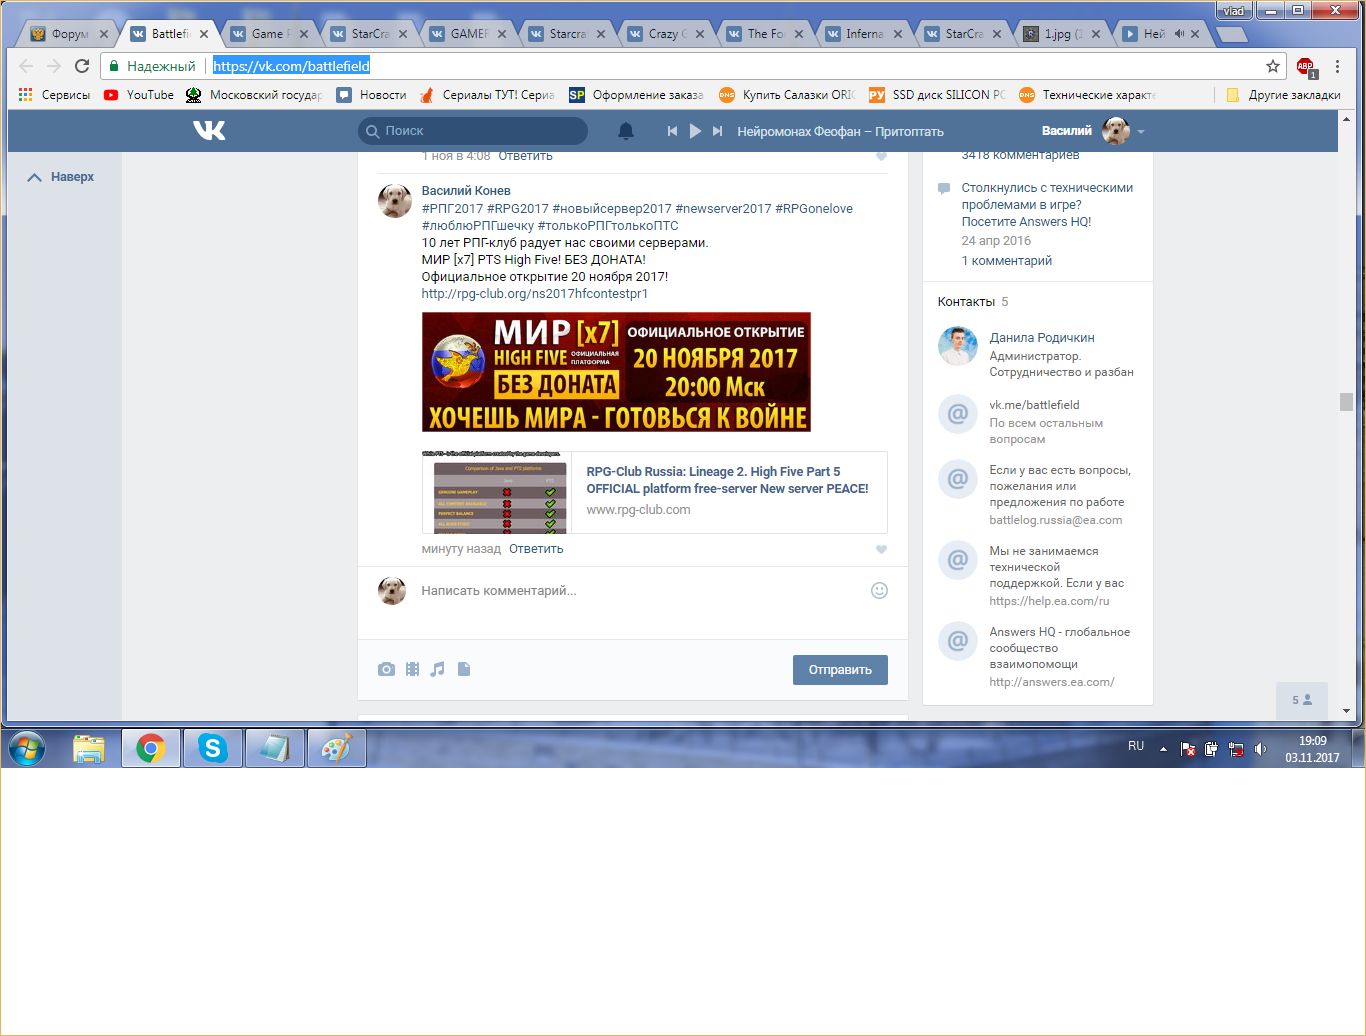
Task: Go forward in browser history
Action: click(54, 66)
